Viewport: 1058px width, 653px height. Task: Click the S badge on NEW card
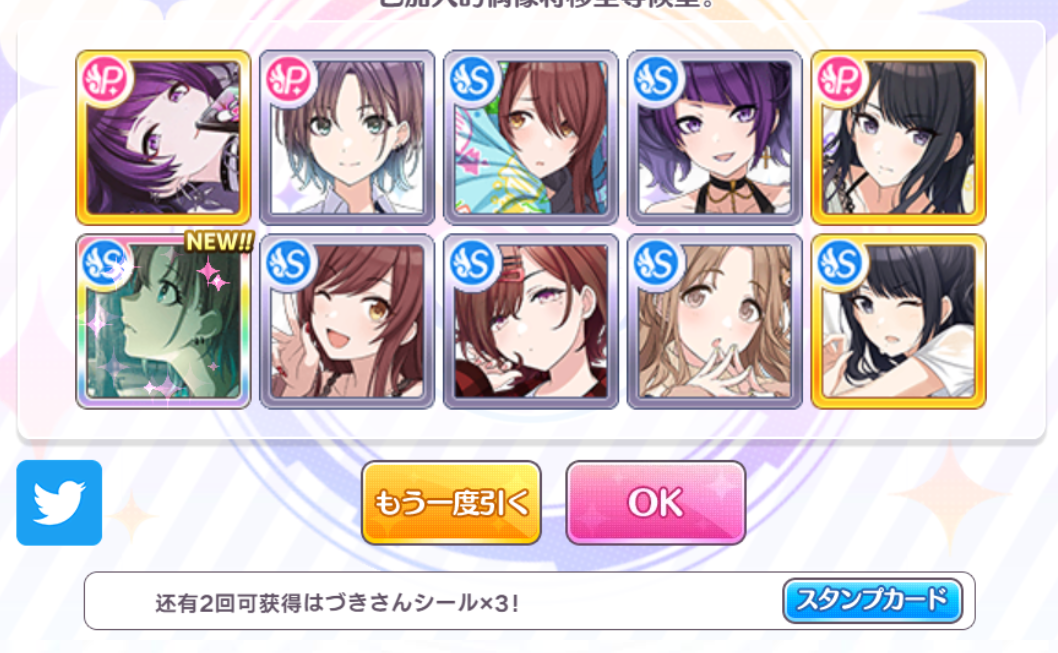[x=107, y=264]
